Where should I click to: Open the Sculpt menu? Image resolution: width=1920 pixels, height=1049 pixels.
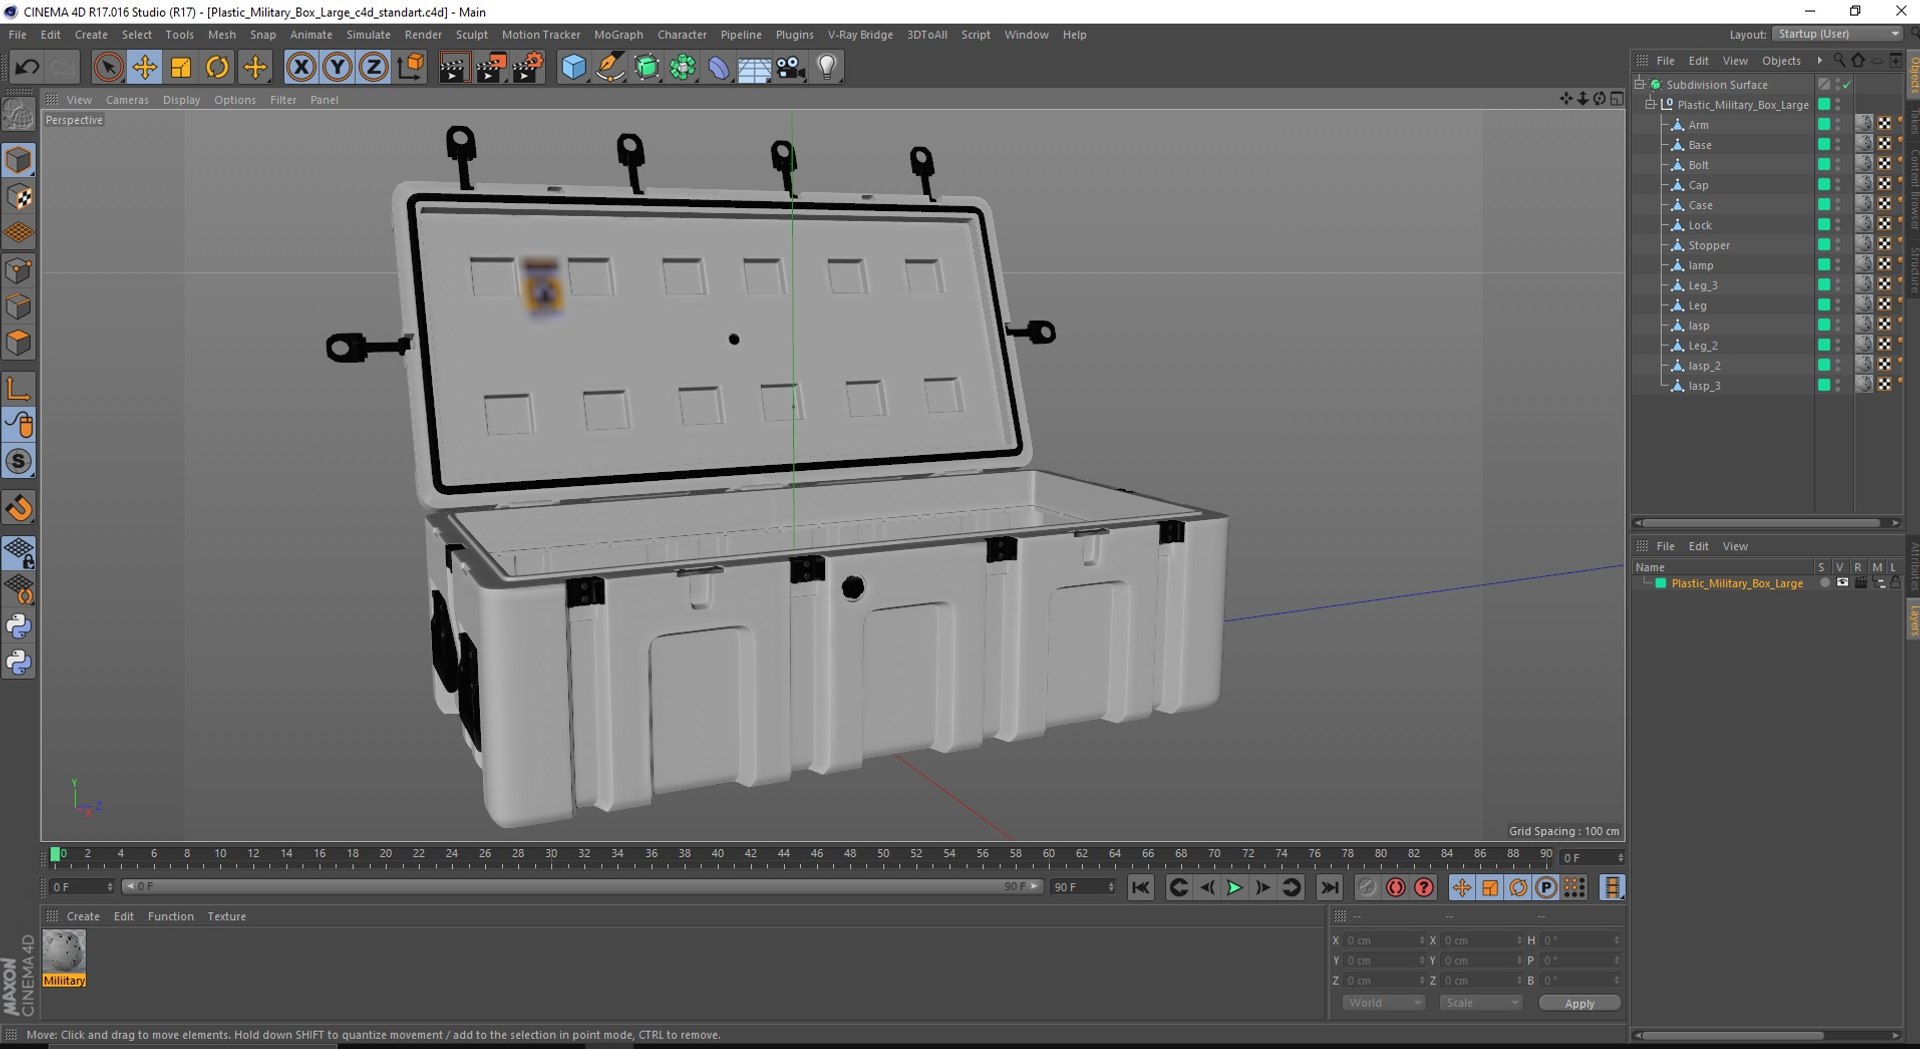[x=471, y=34]
